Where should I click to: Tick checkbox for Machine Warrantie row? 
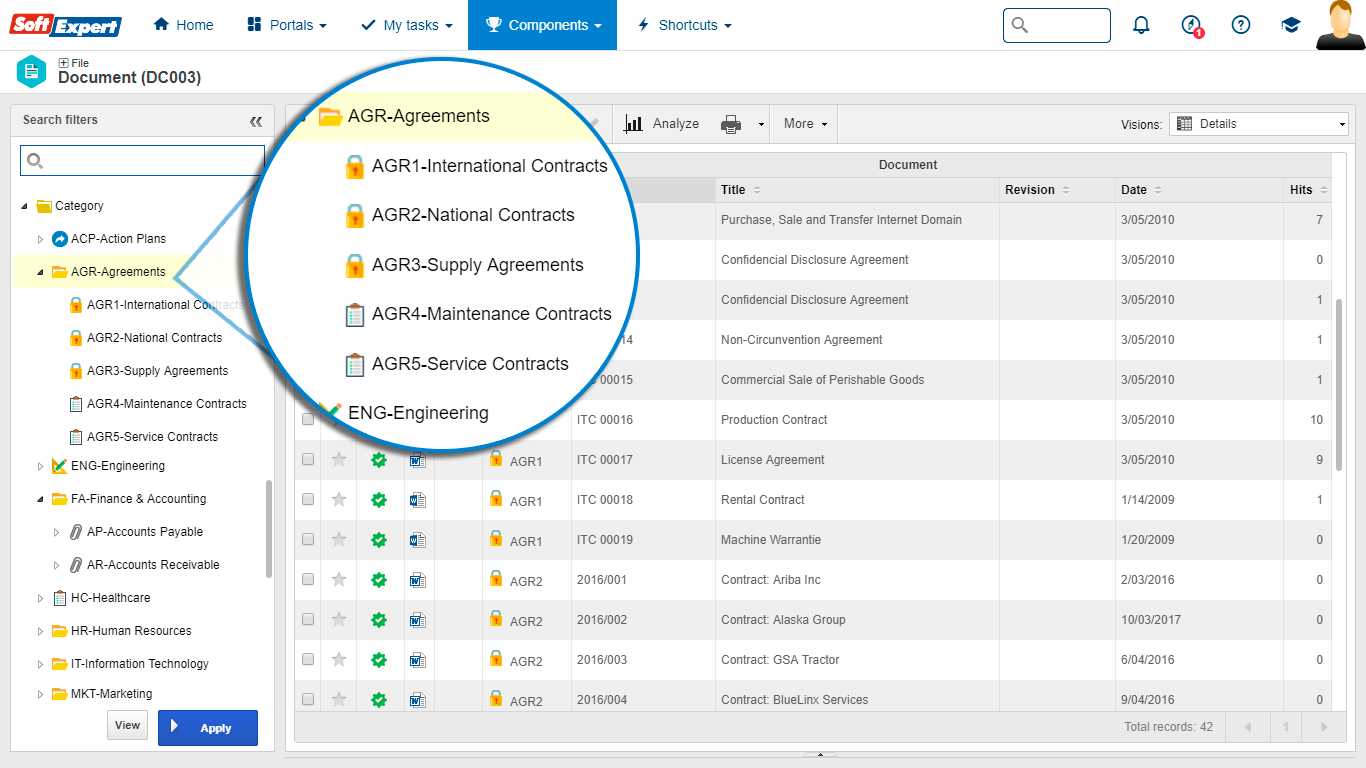[308, 540]
